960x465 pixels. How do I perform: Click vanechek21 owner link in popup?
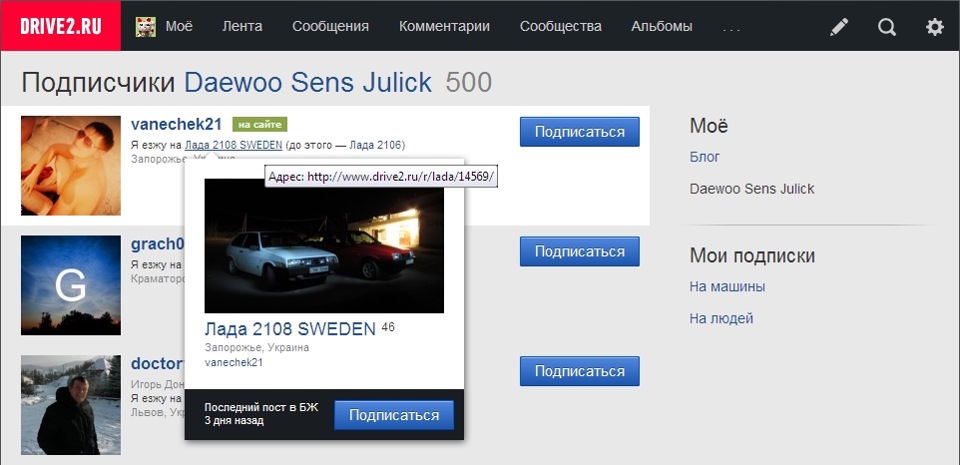(x=234, y=362)
